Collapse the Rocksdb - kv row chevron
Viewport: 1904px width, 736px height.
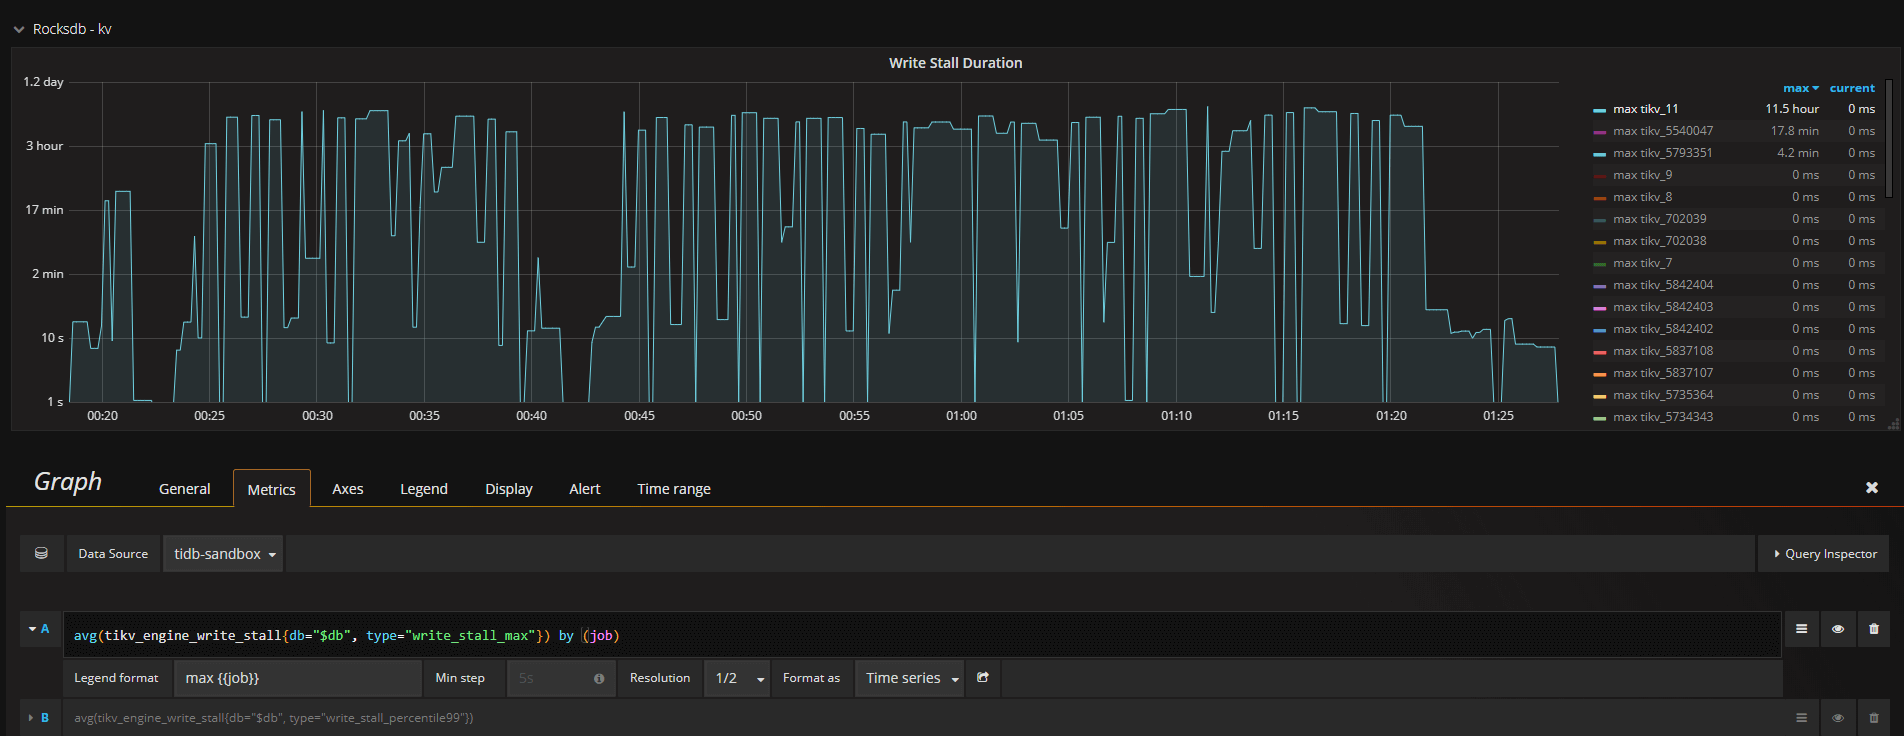pyautogui.click(x=18, y=30)
